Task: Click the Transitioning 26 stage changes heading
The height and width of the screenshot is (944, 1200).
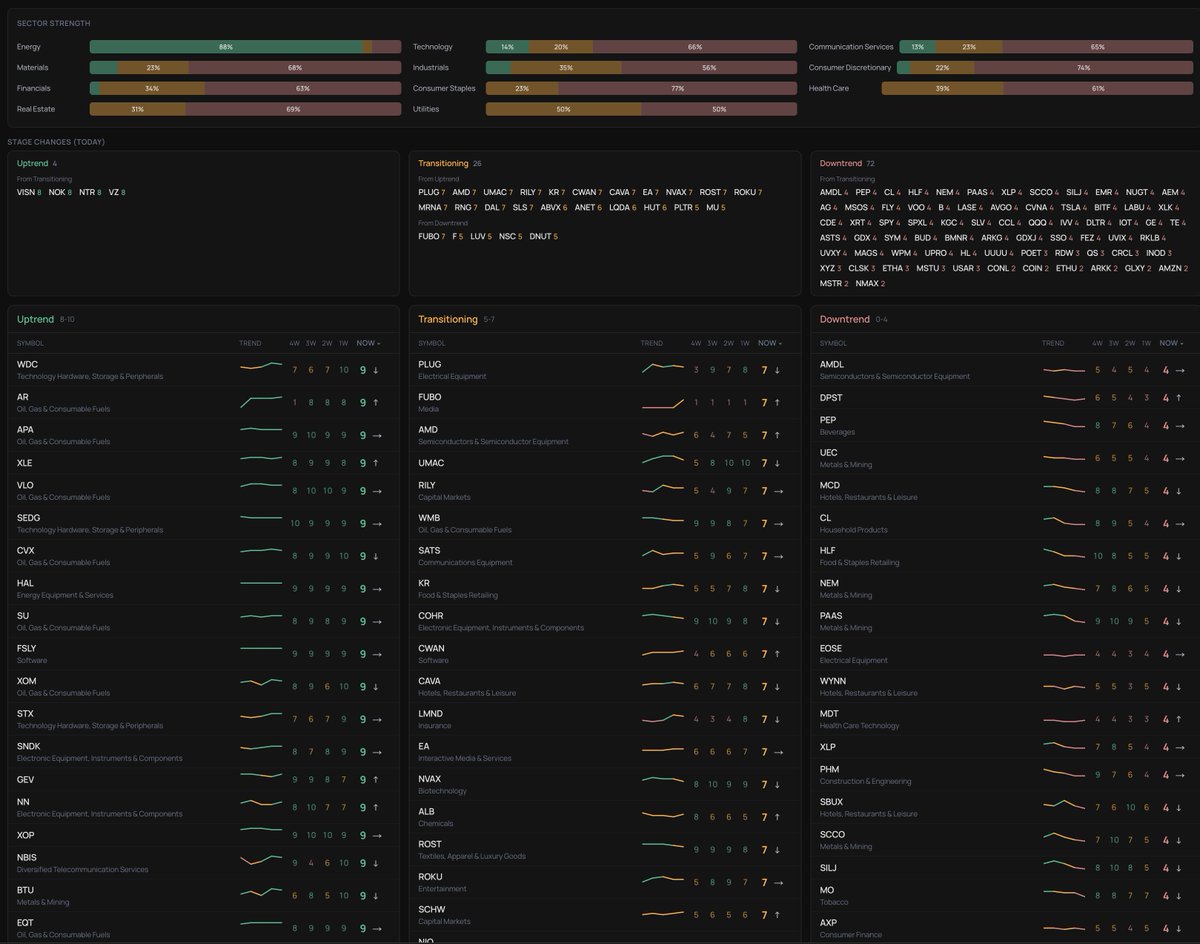Action: pos(450,163)
